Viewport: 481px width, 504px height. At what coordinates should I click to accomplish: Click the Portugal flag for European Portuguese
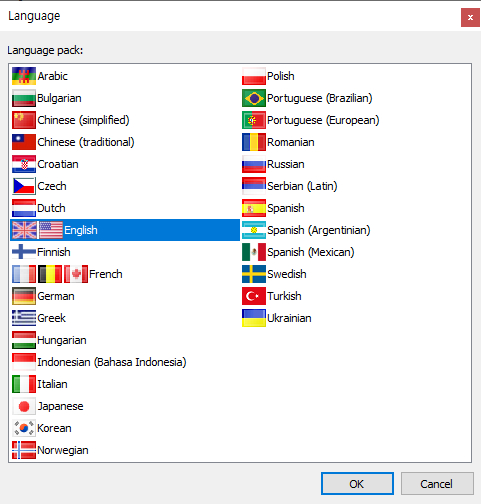click(x=254, y=120)
